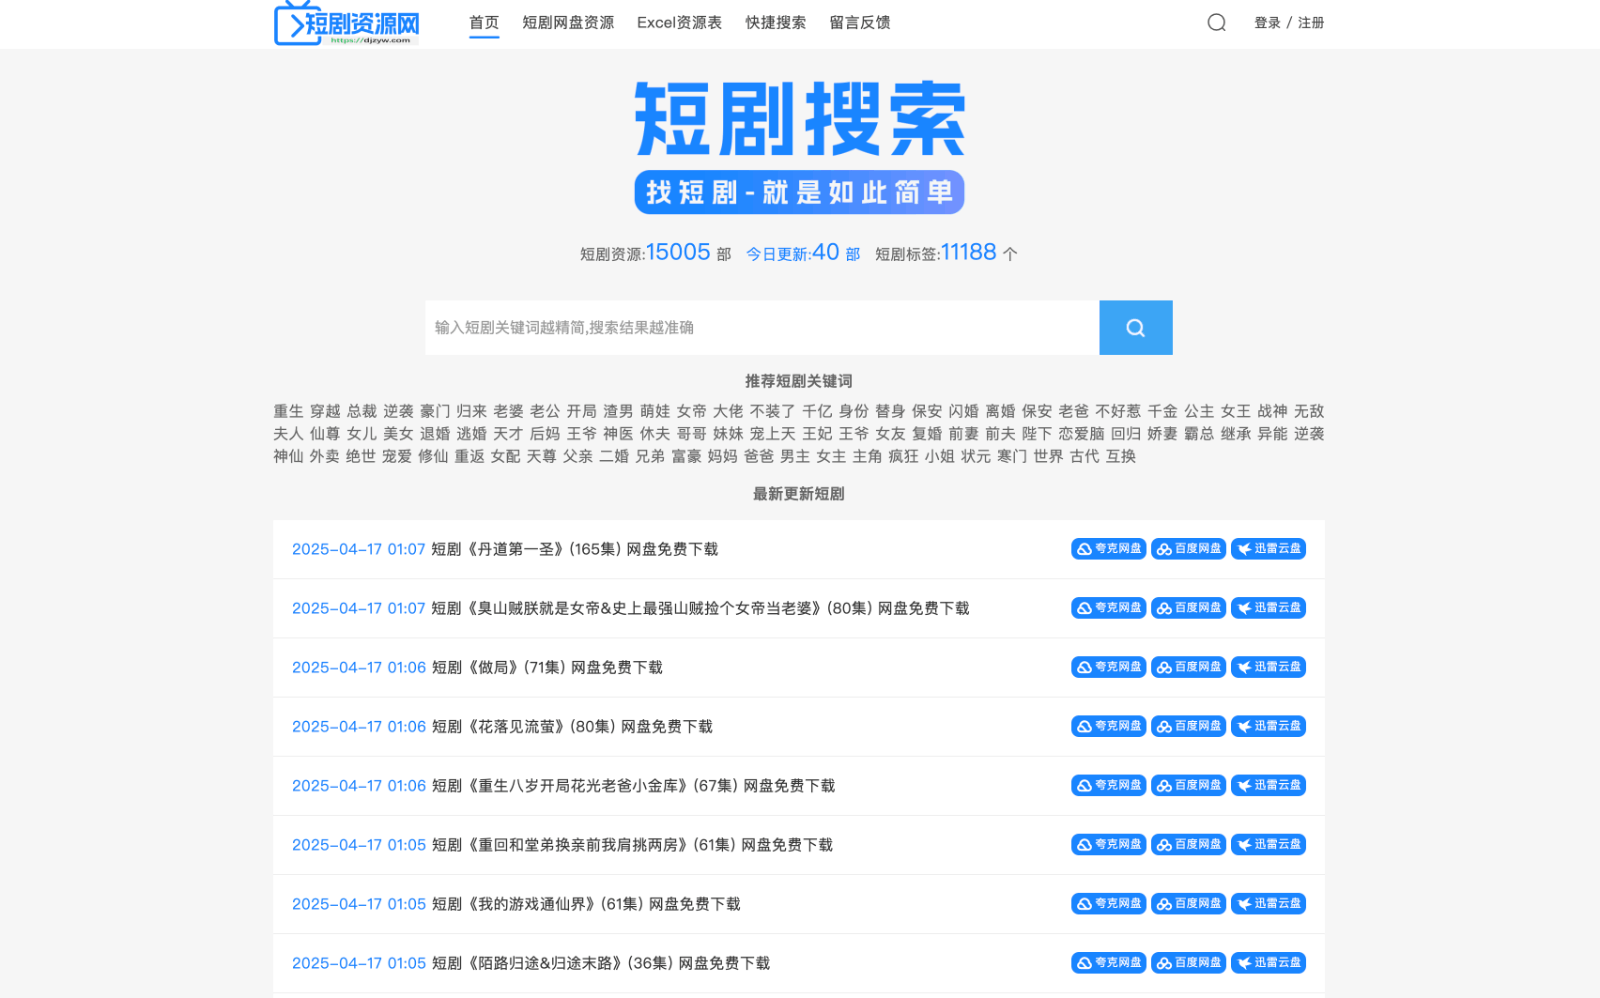The width and height of the screenshot is (1600, 998).
Task: Open 夸克网盘 for 陌路归途&归途末路
Action: pyautogui.click(x=1108, y=962)
